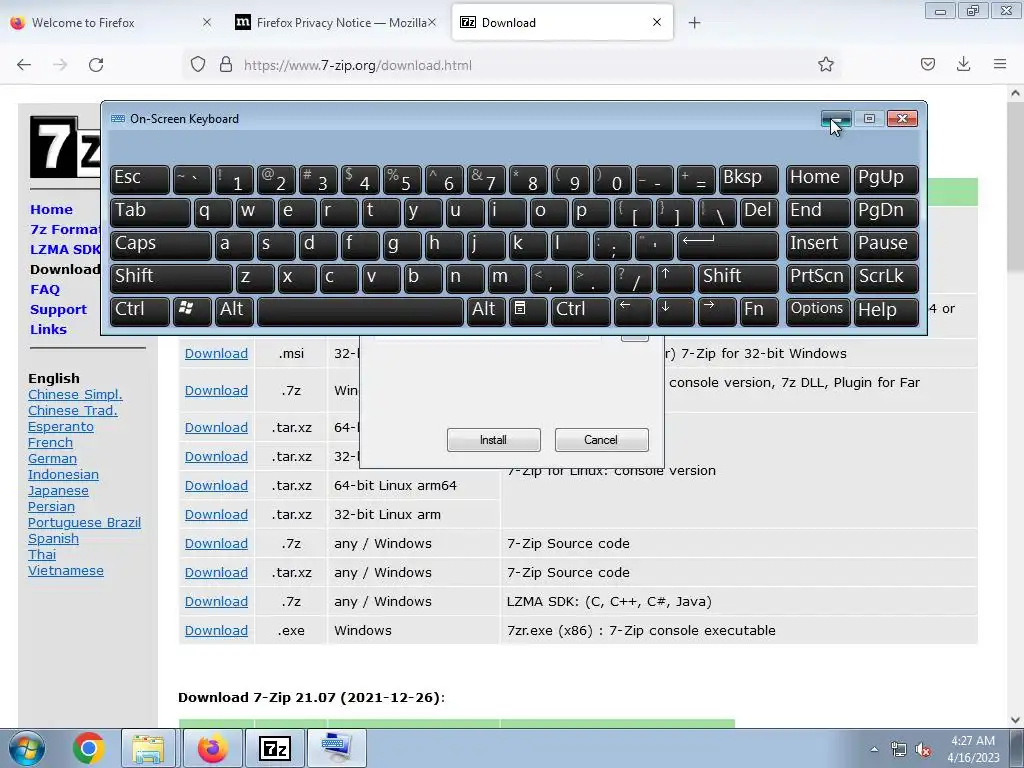
Task: Close the Download tab
Action: point(656,22)
